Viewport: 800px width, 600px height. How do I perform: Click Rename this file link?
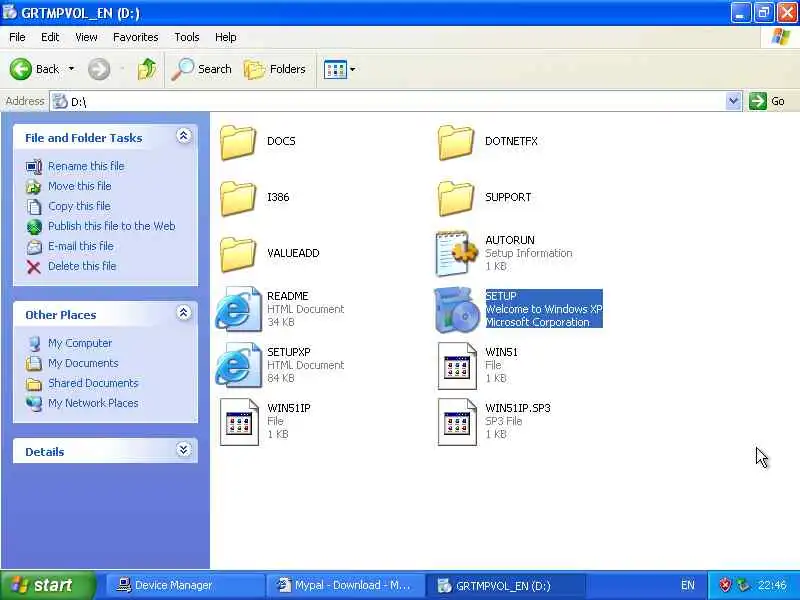click(x=86, y=166)
